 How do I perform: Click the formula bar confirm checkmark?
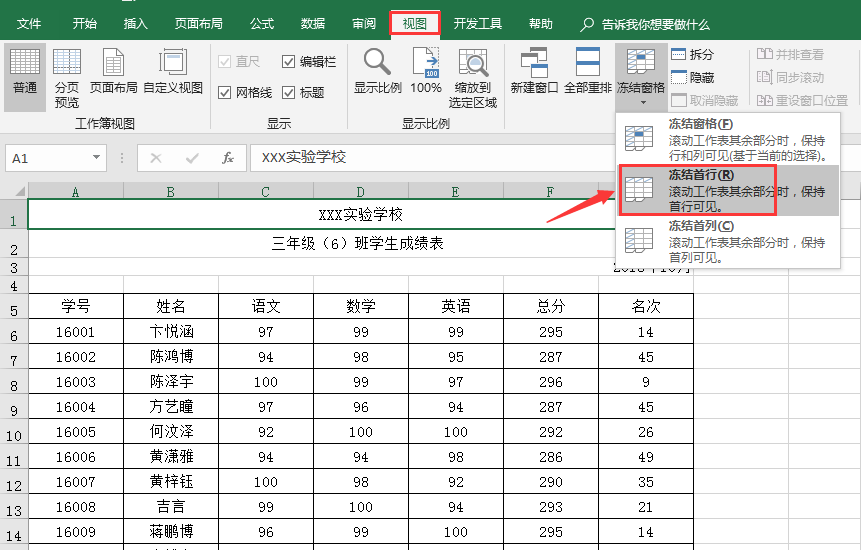click(x=192, y=158)
